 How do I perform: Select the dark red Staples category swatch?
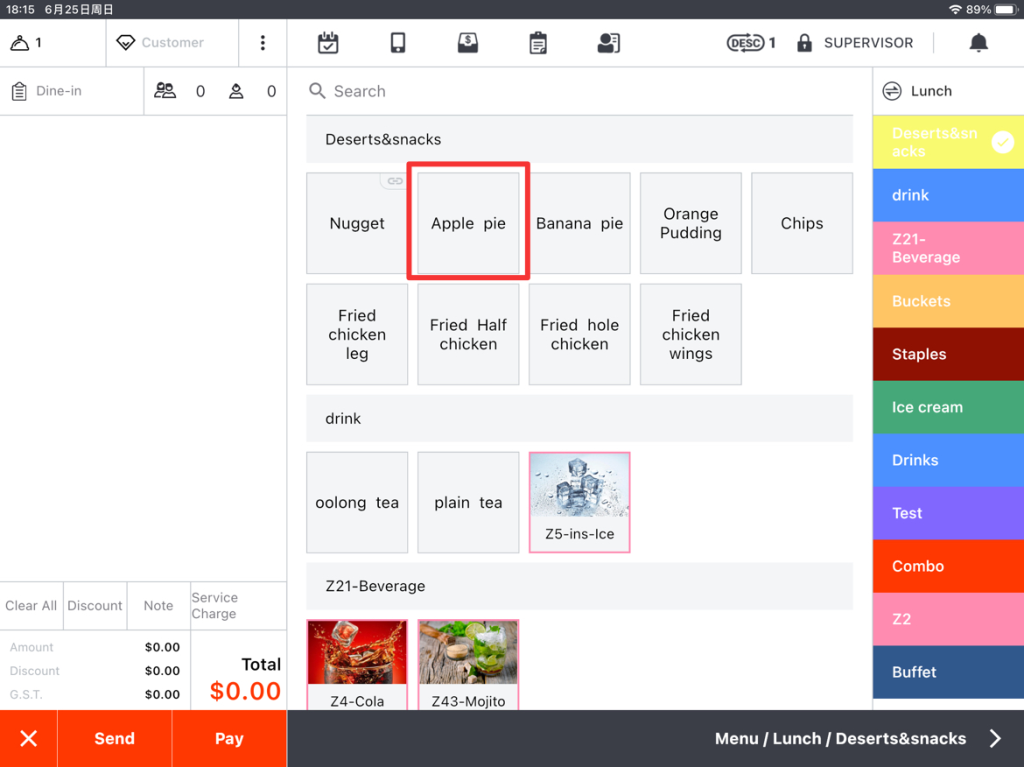point(947,354)
